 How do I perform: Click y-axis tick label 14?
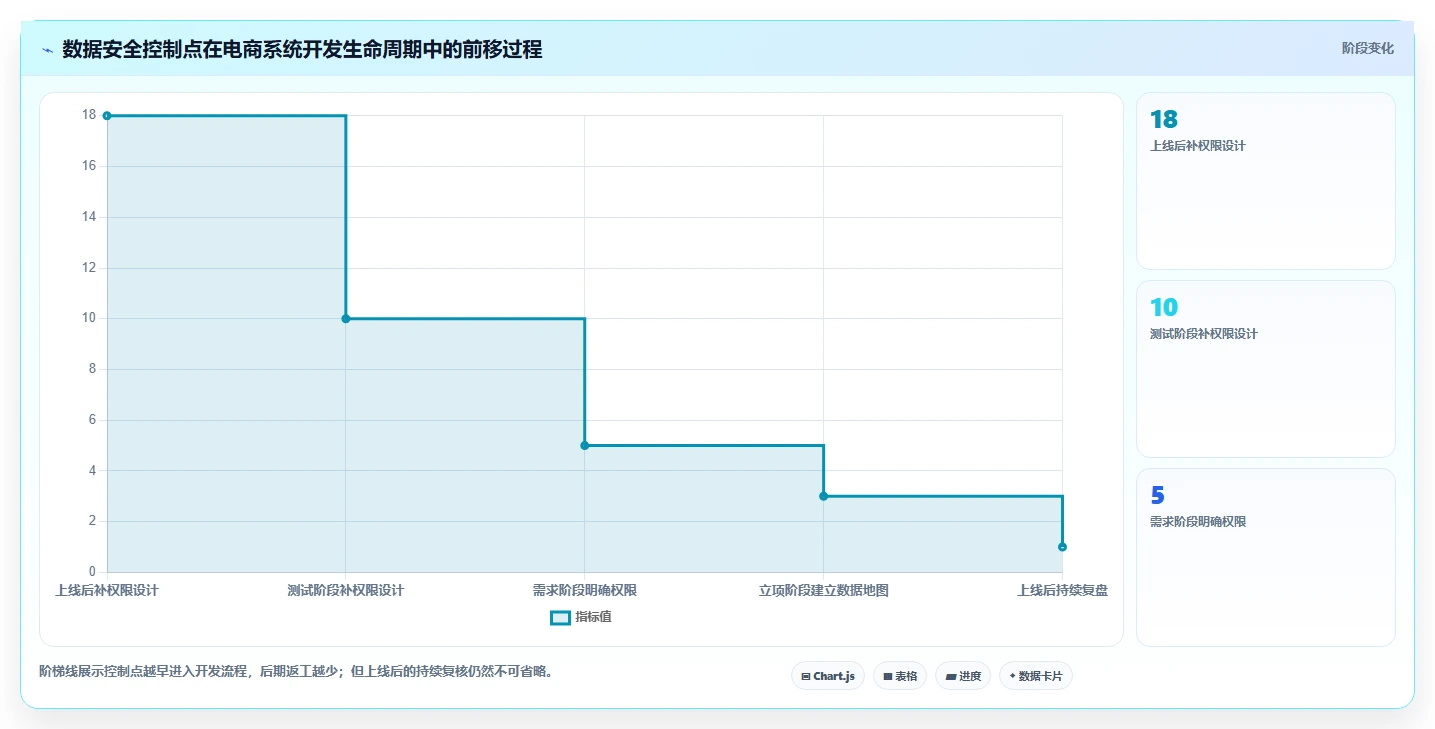click(x=89, y=217)
